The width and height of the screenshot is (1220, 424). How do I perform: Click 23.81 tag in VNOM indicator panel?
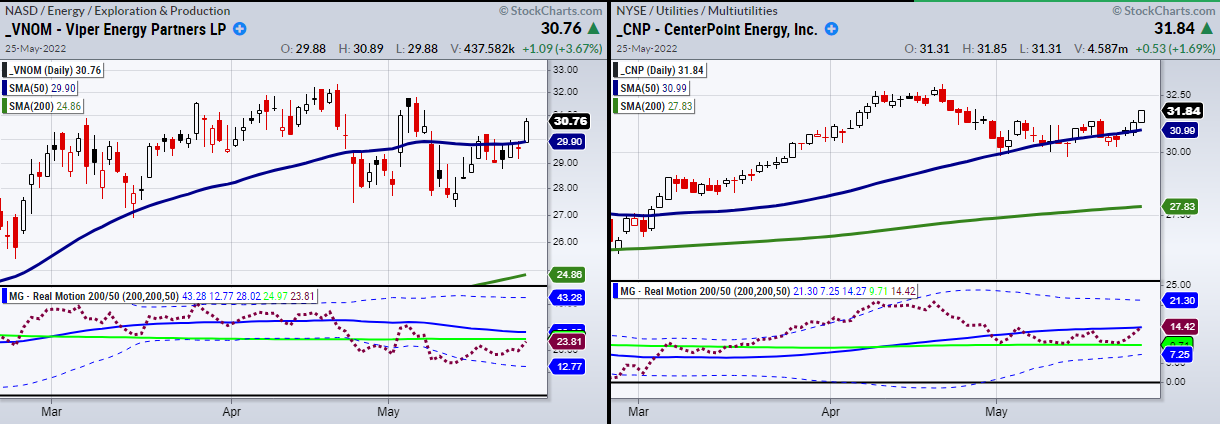[x=569, y=341]
